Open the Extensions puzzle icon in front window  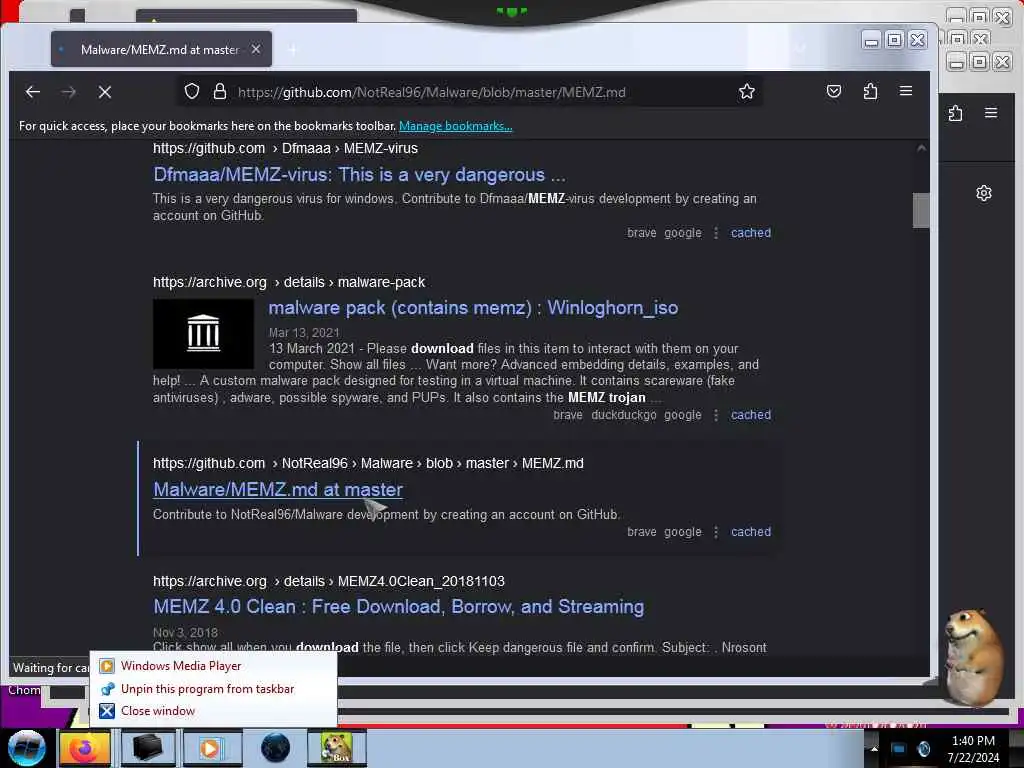point(870,91)
